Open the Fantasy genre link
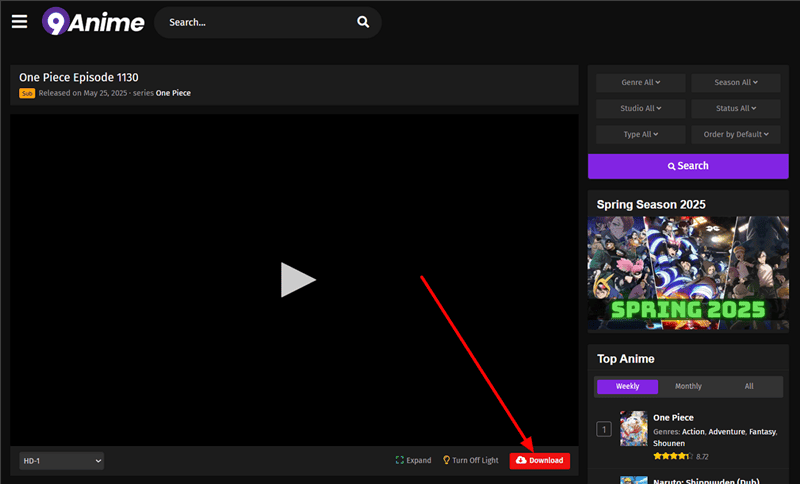The width and height of the screenshot is (800, 484). pyautogui.click(x=762, y=432)
